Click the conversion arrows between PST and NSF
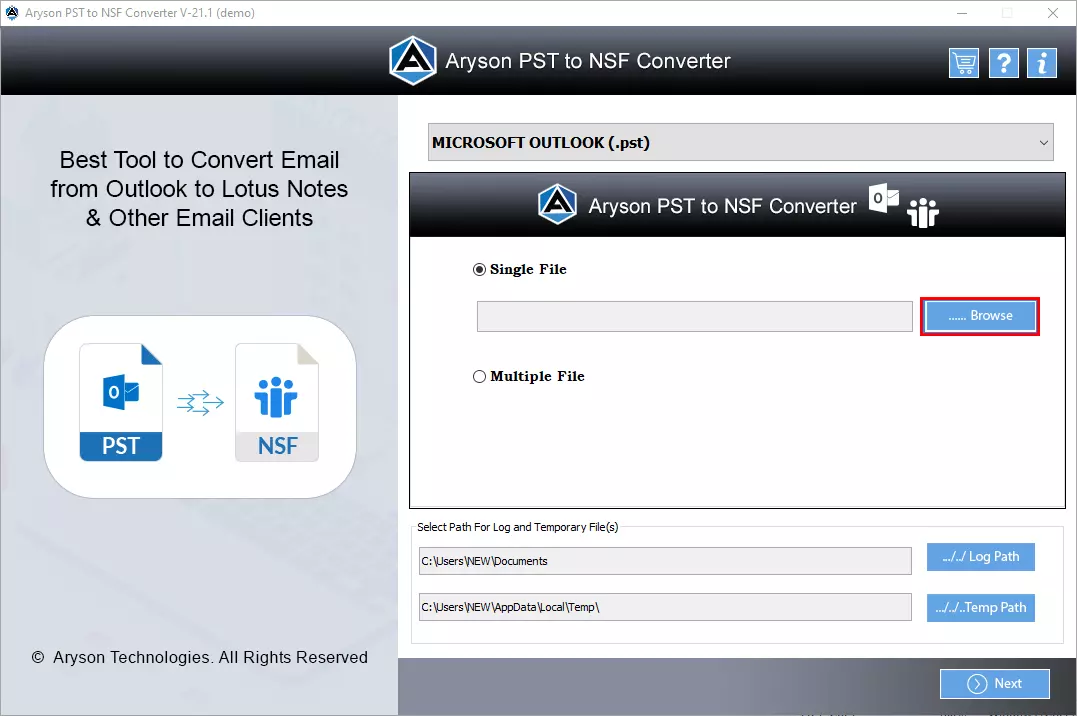The width and height of the screenshot is (1077, 716). [200, 403]
